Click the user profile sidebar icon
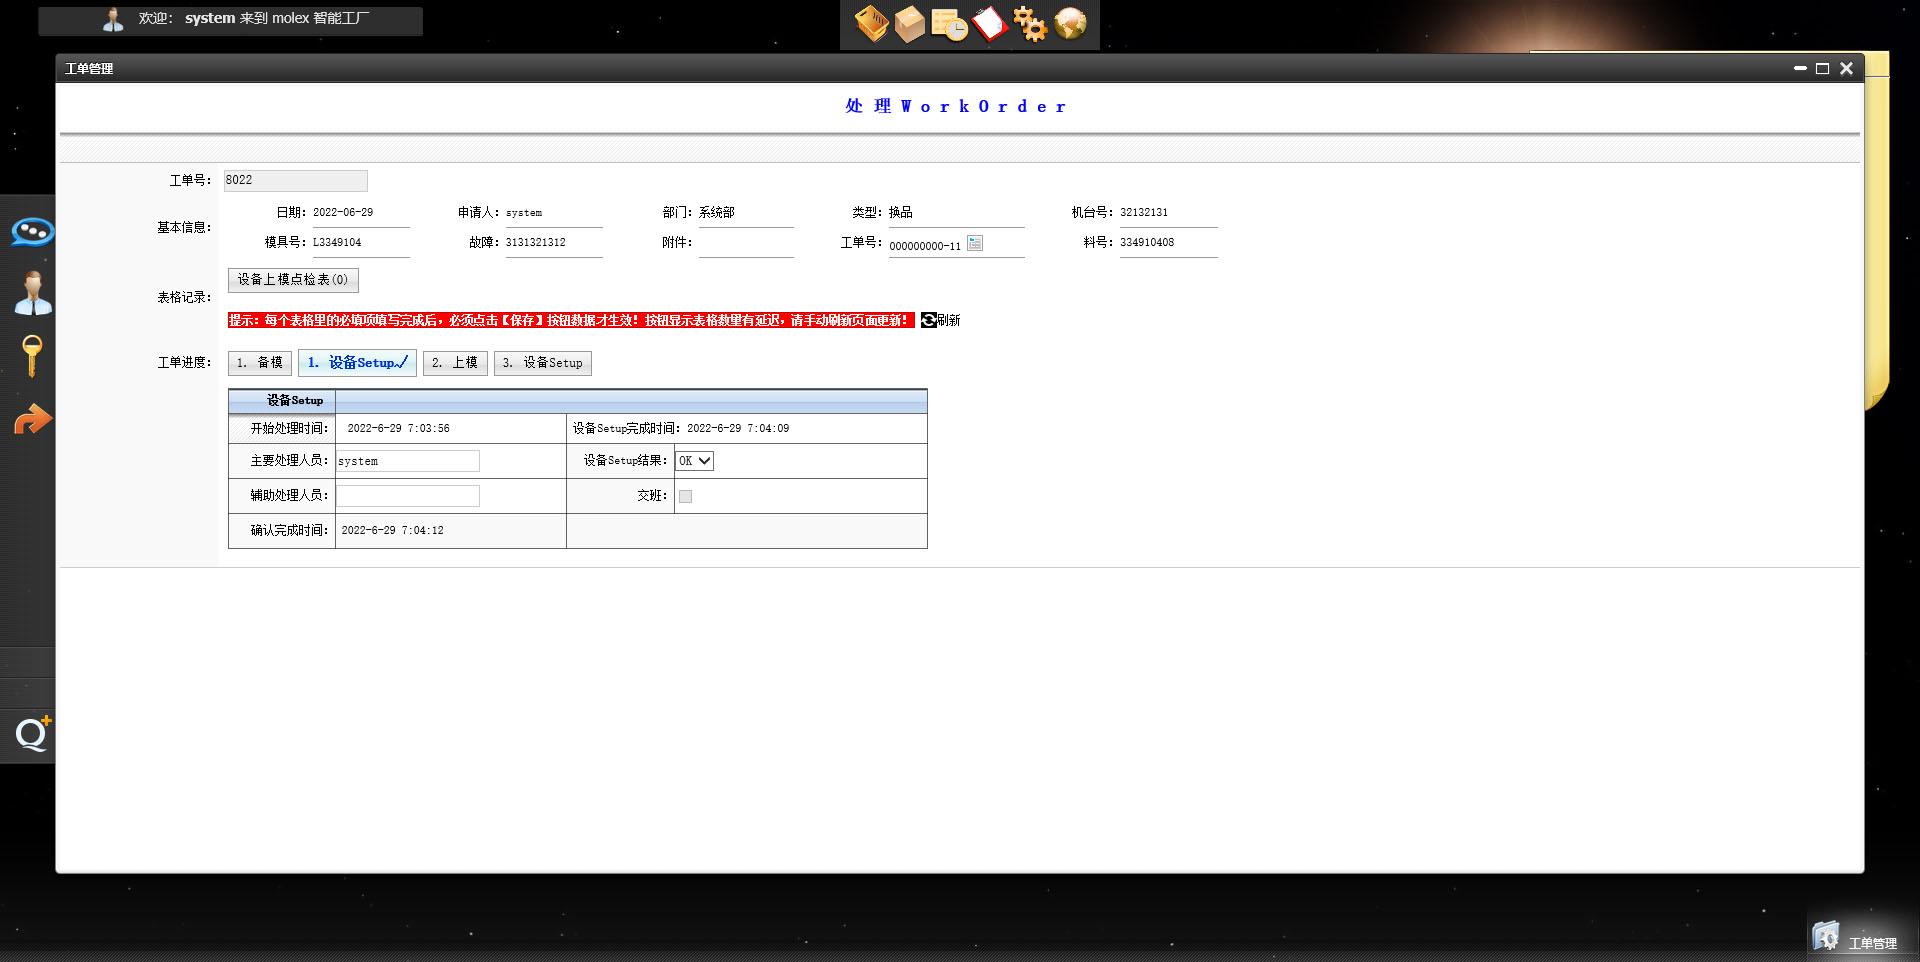Viewport: 1920px width, 962px height. [x=32, y=294]
